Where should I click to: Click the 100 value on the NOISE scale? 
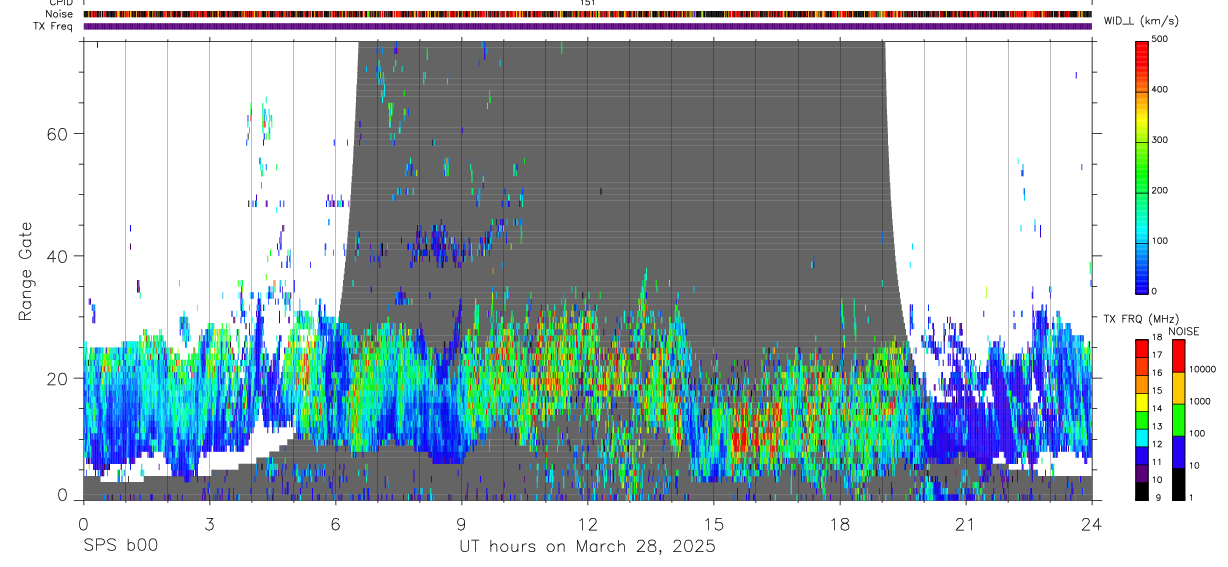click(x=1198, y=433)
